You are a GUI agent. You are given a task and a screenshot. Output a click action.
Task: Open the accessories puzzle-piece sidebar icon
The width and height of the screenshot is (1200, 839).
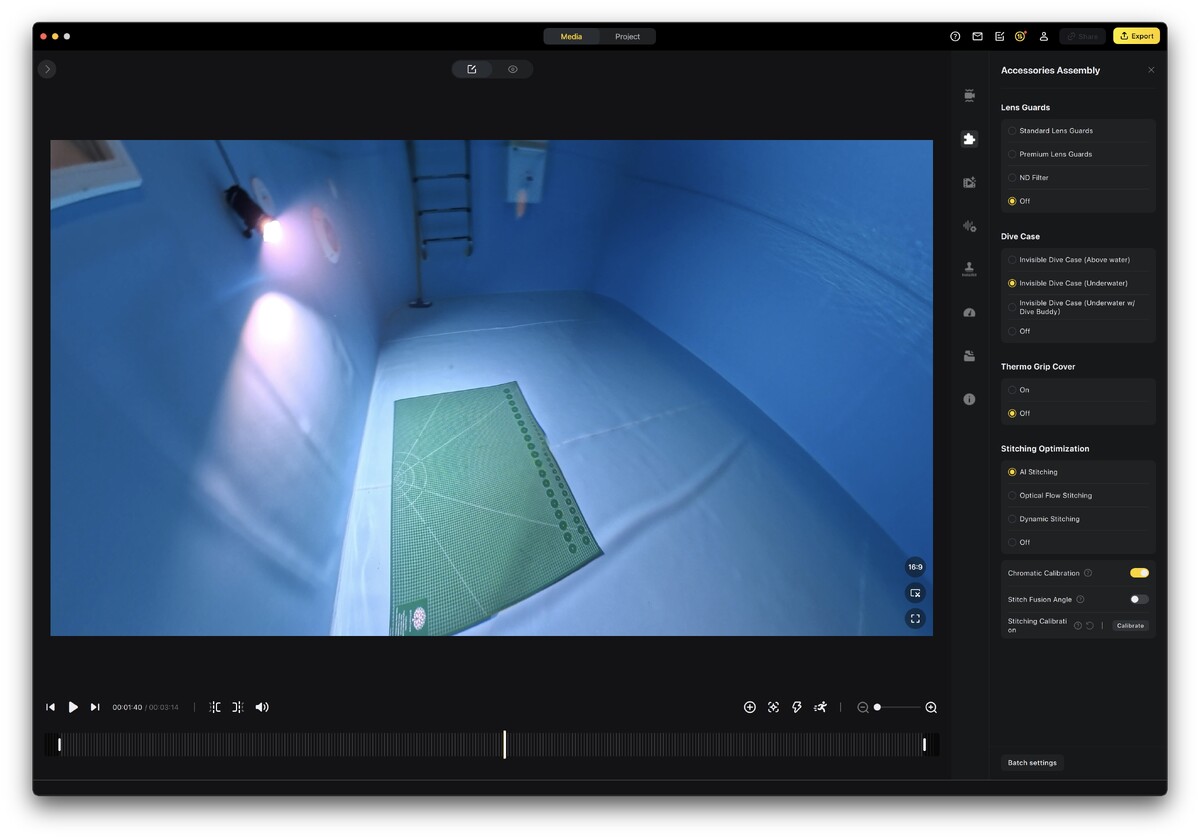pos(969,139)
